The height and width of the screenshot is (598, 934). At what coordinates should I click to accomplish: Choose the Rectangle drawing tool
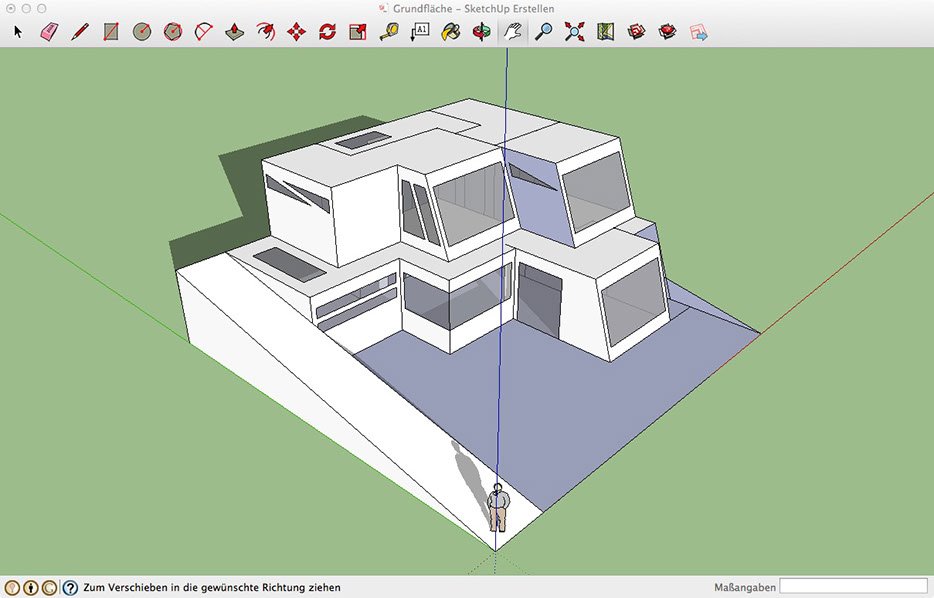pos(111,32)
